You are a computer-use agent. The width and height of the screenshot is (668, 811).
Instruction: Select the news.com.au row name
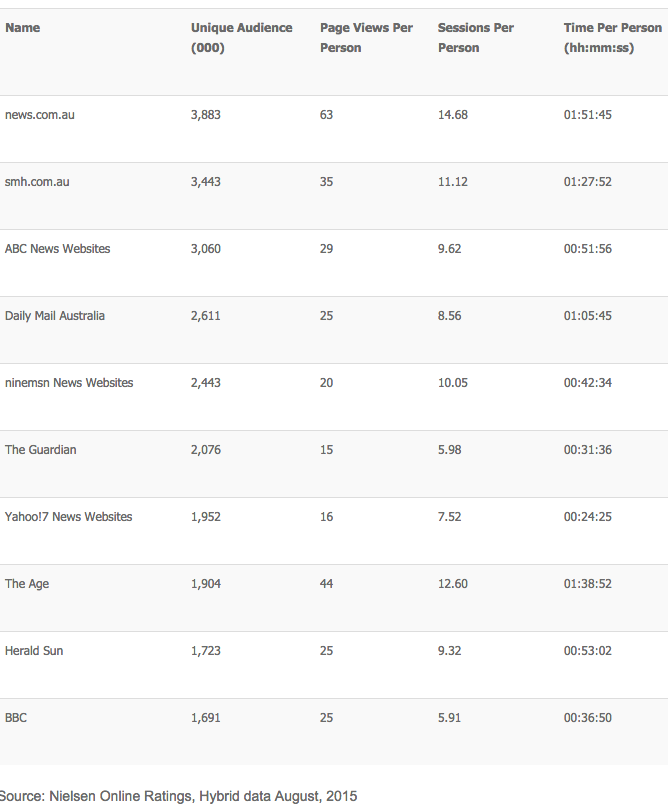pyautogui.click(x=40, y=115)
